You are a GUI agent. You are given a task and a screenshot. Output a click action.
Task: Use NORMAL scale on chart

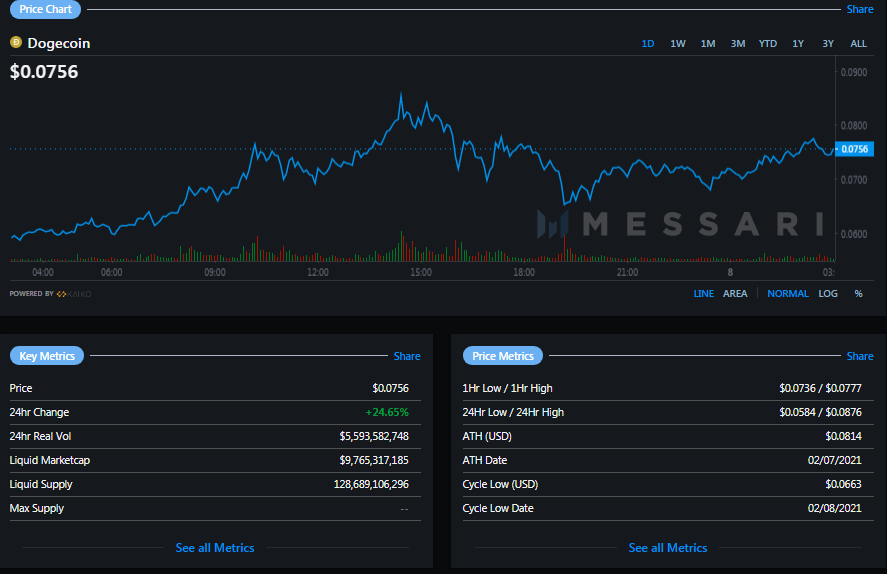(787, 294)
